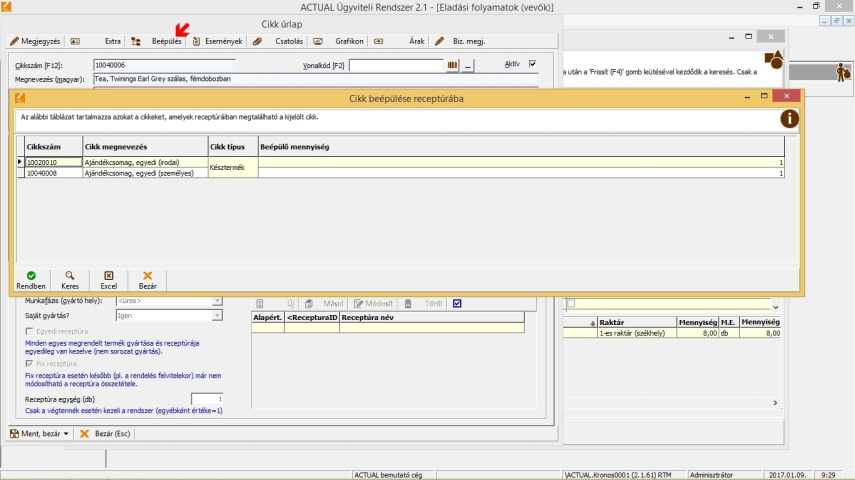Click the barcode icon beside Vonalkód field
The width and height of the screenshot is (855, 480).
452,65
